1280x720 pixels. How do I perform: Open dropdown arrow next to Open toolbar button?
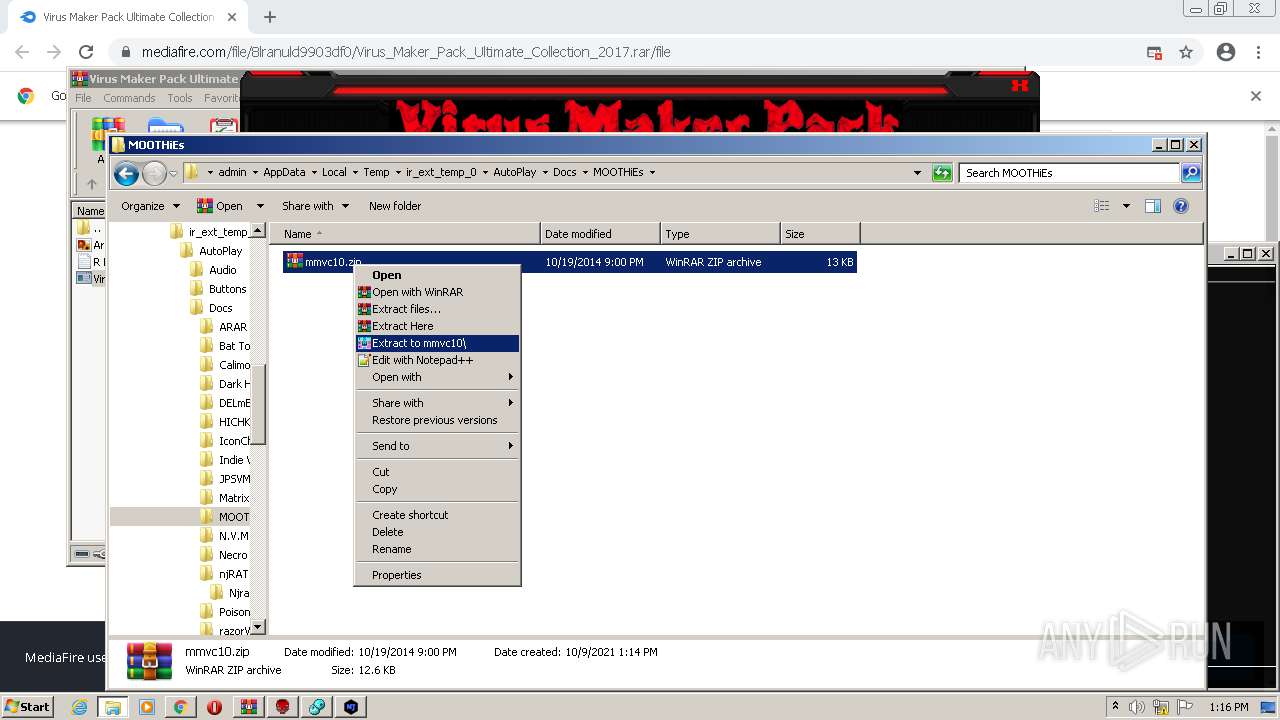[x=260, y=206]
